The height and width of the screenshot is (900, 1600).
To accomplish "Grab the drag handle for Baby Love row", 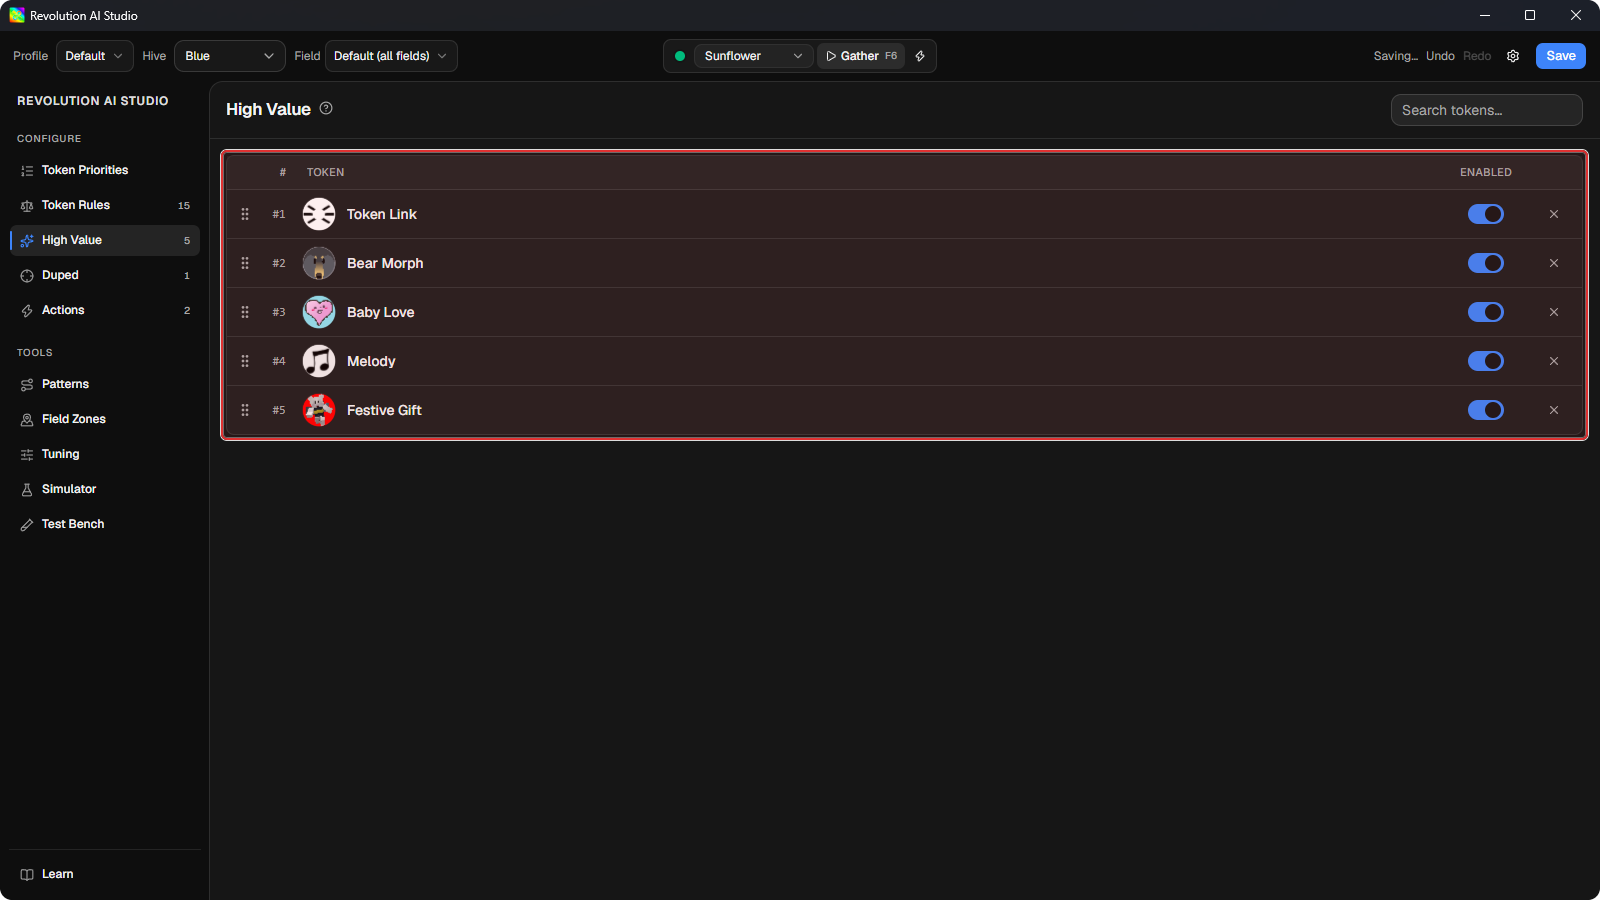I will pos(245,312).
